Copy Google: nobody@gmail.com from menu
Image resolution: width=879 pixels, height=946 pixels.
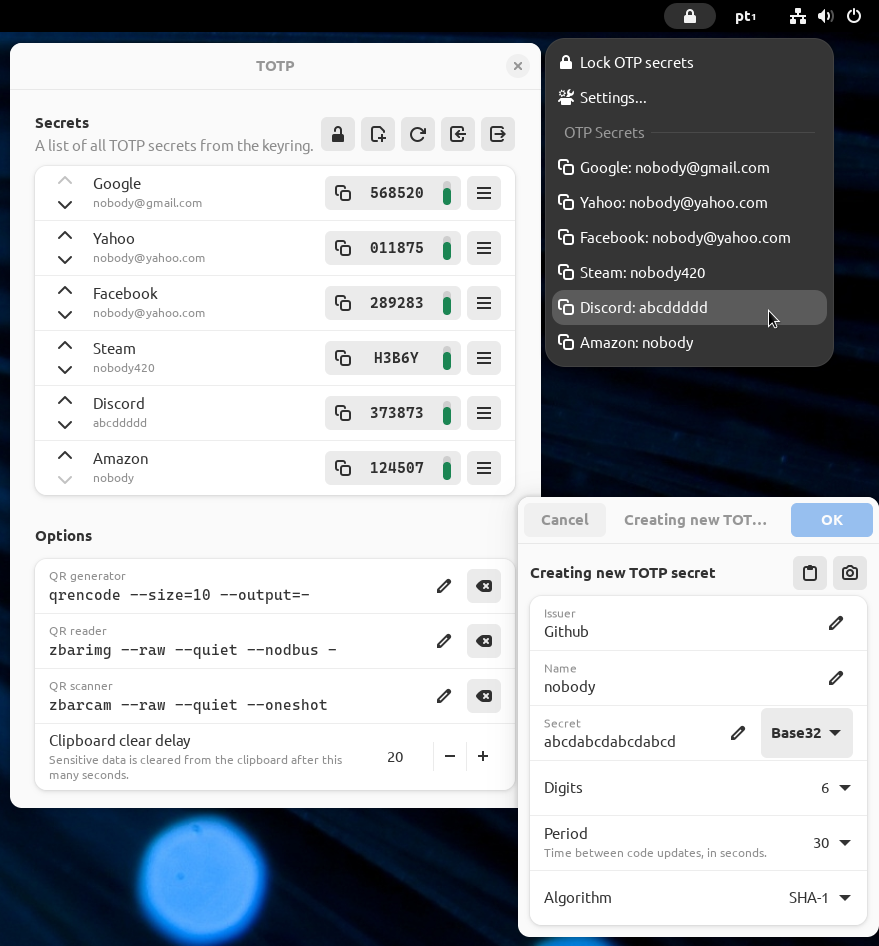(689, 168)
